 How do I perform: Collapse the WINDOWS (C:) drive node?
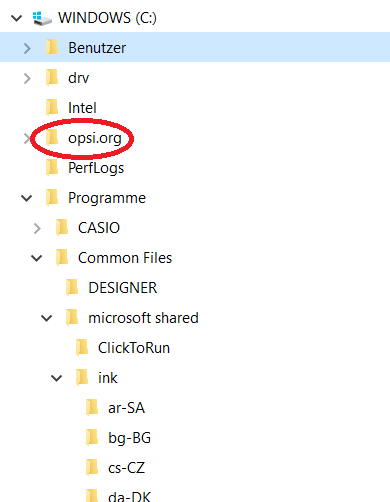coord(17,18)
